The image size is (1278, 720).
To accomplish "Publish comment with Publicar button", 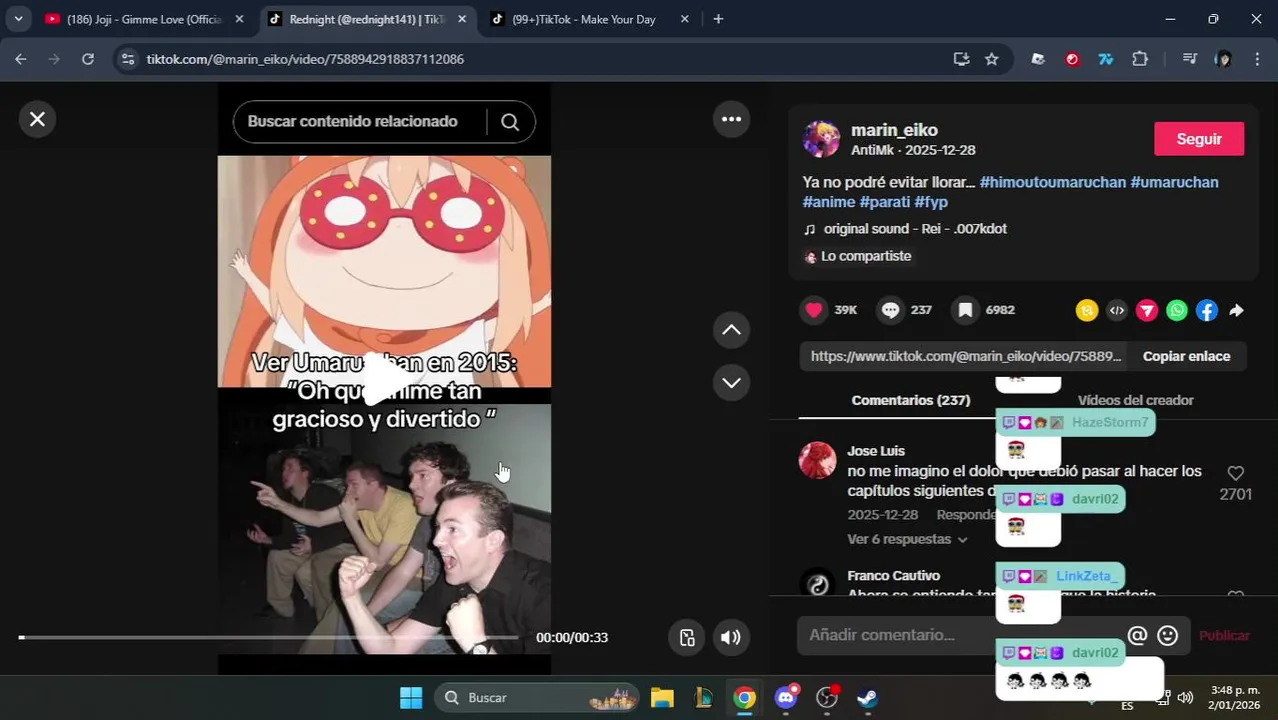I will point(1224,635).
